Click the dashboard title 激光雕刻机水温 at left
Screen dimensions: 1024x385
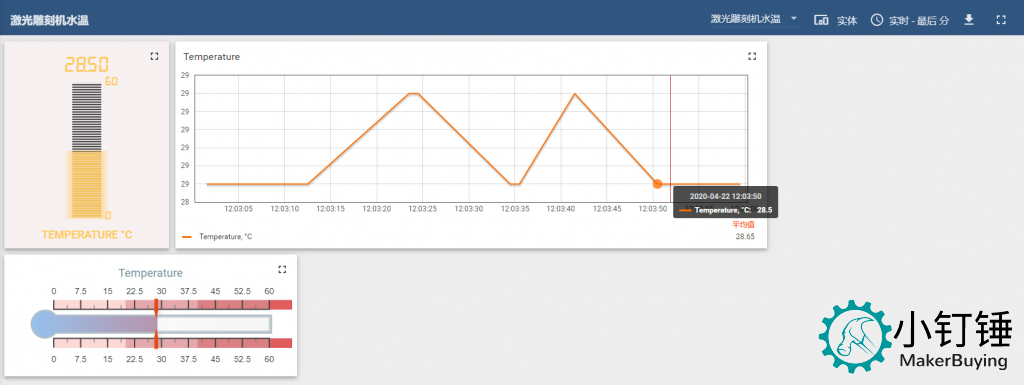pyautogui.click(x=50, y=20)
